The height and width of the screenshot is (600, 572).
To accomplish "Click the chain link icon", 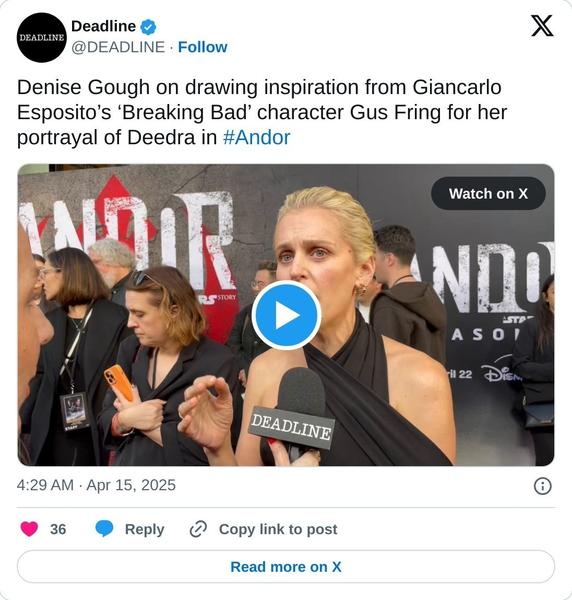I will tap(198, 529).
